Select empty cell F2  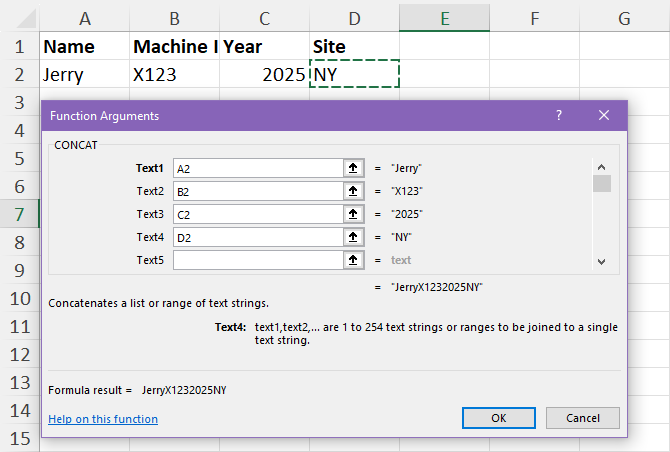[x=535, y=74]
